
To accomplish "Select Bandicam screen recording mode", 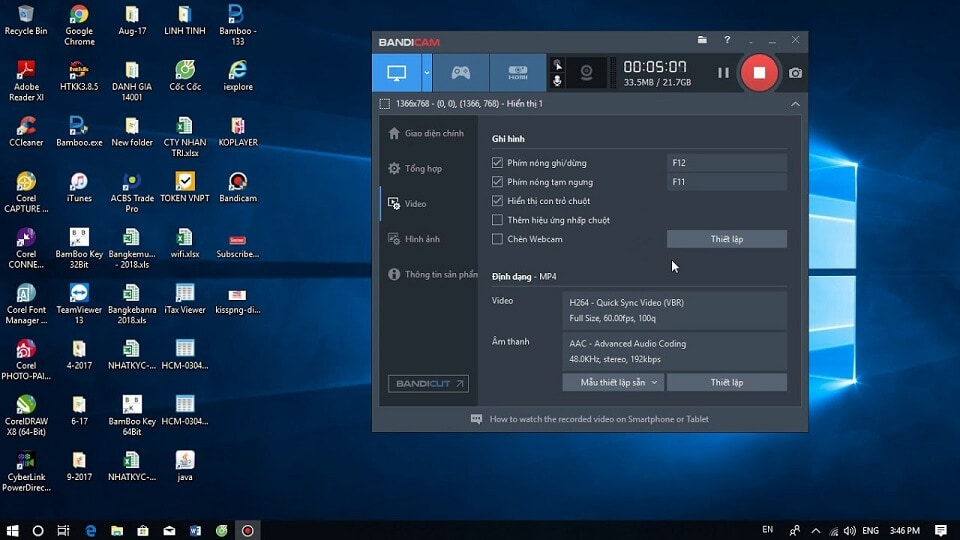I will pyautogui.click(x=396, y=73).
